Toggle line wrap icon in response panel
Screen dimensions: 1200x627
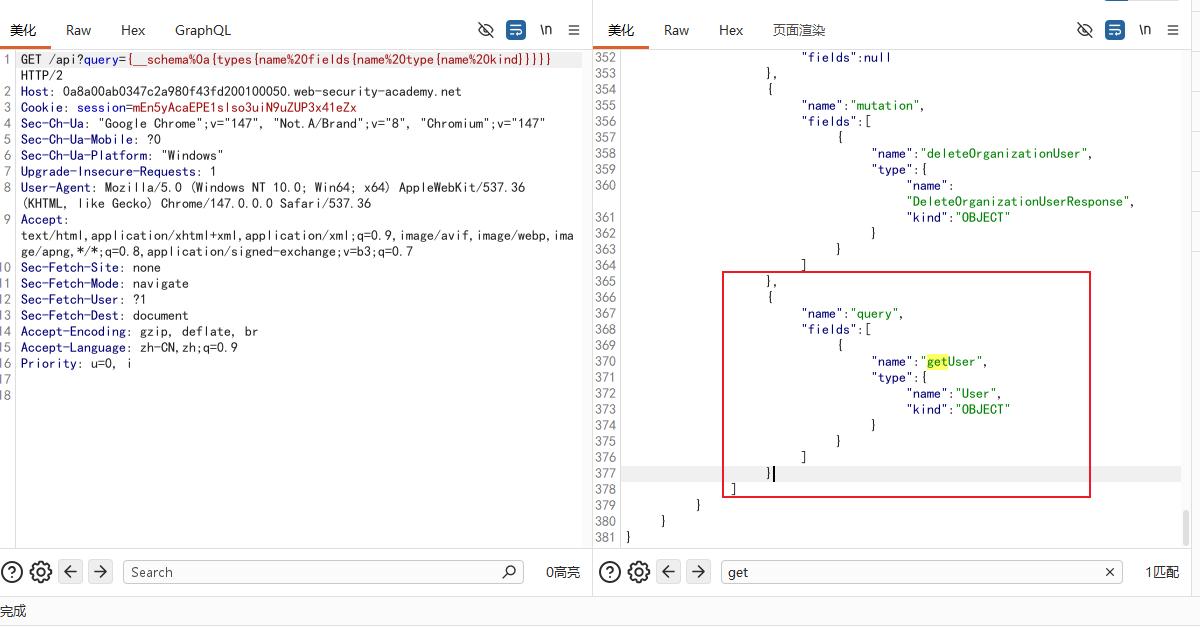pos(1115,30)
